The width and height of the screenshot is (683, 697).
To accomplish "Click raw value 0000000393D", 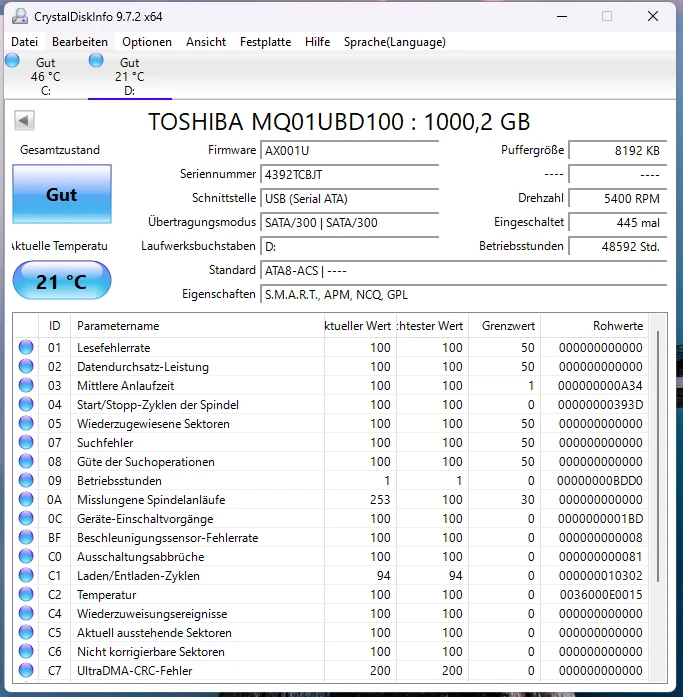I will 600,405.
